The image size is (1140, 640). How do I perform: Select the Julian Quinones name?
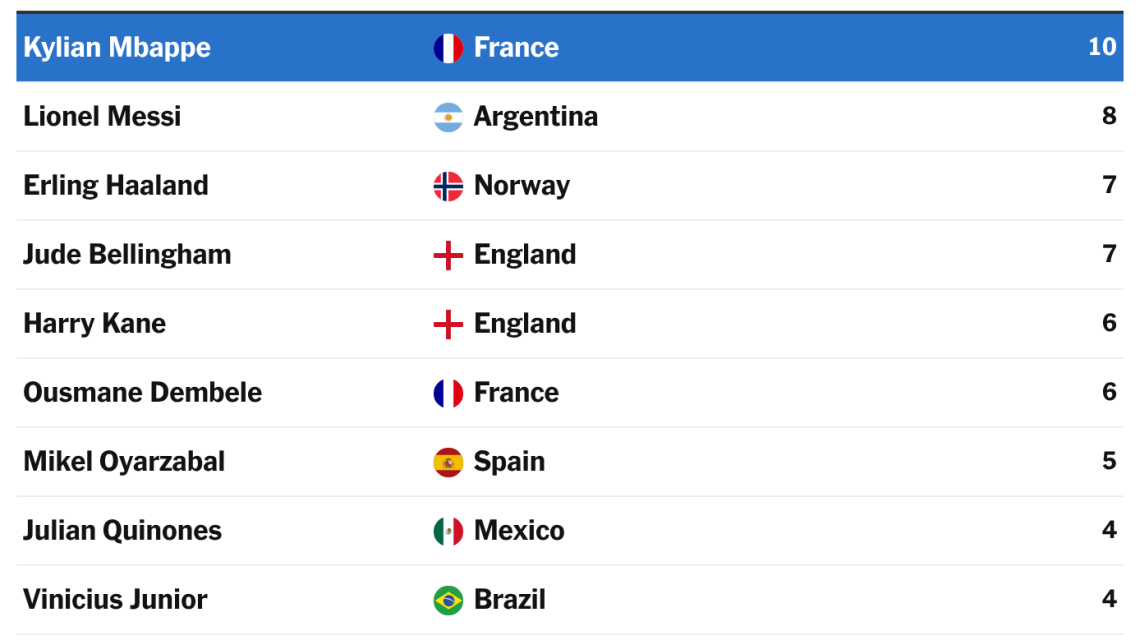tap(122, 531)
